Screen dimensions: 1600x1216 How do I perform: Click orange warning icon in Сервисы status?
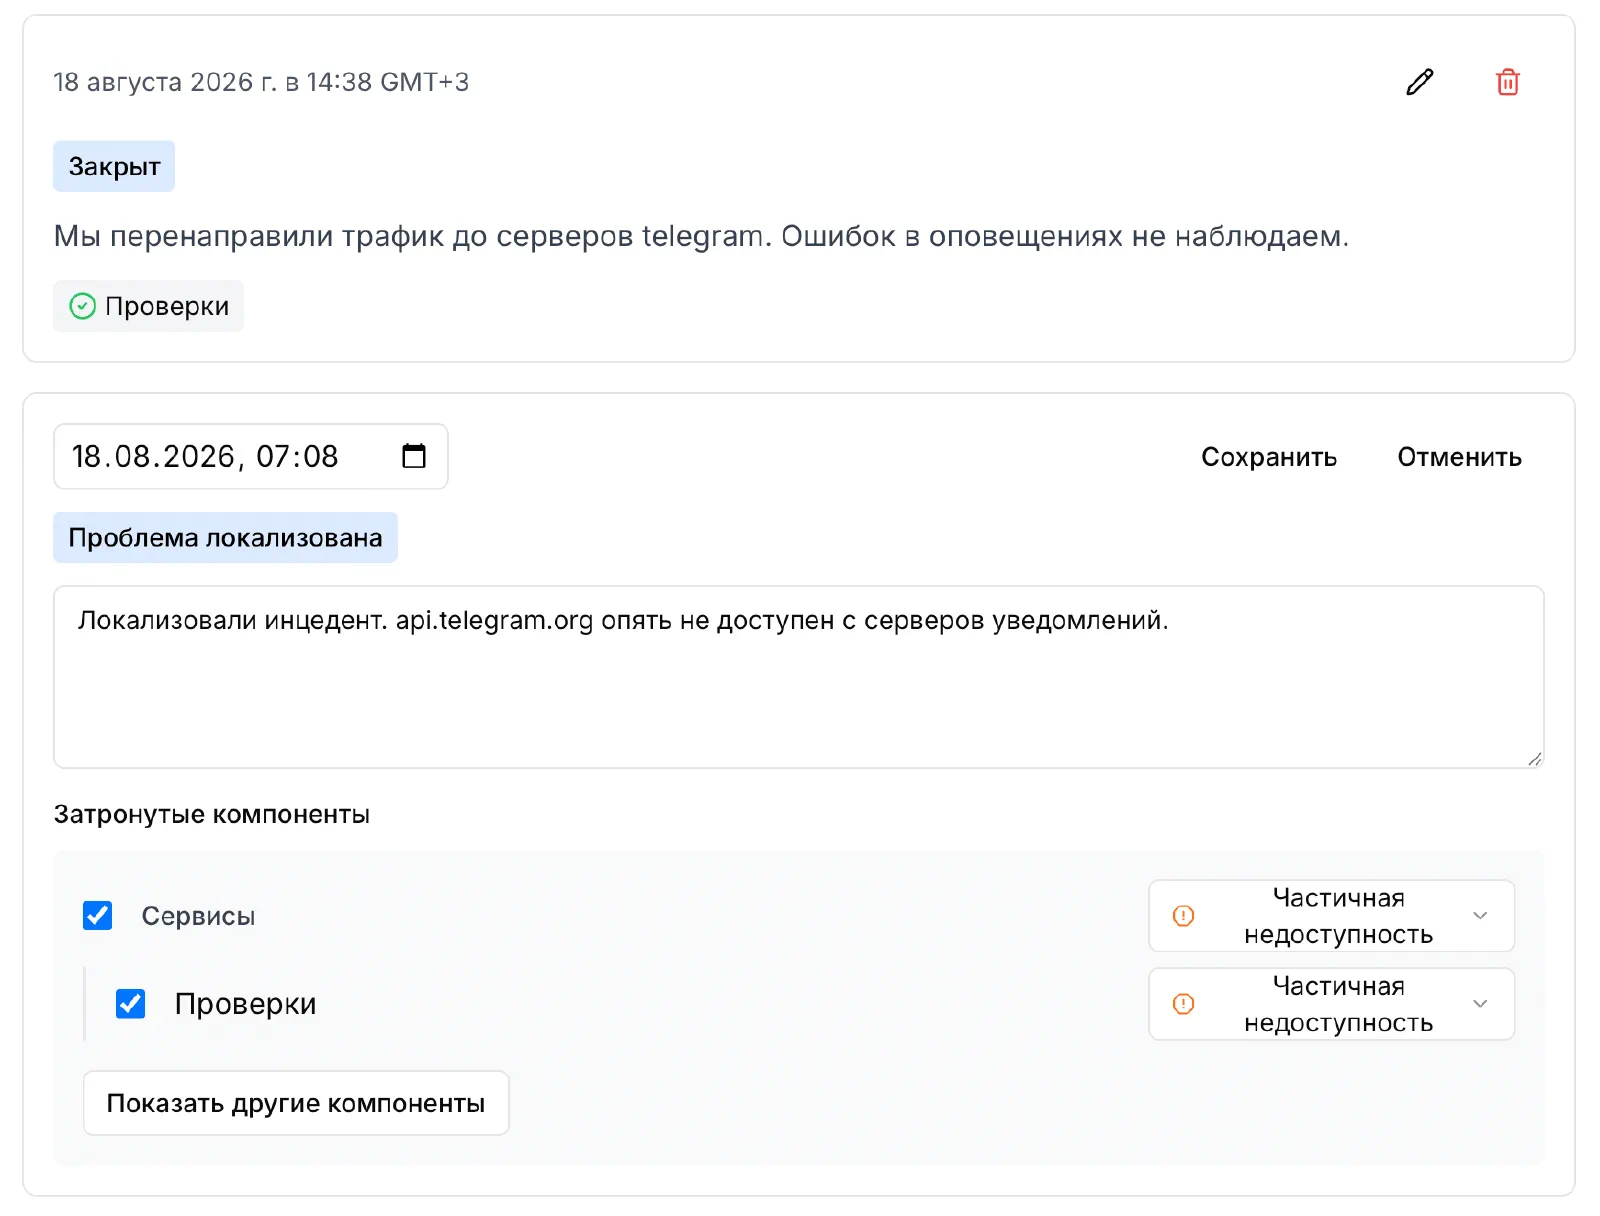click(x=1183, y=916)
